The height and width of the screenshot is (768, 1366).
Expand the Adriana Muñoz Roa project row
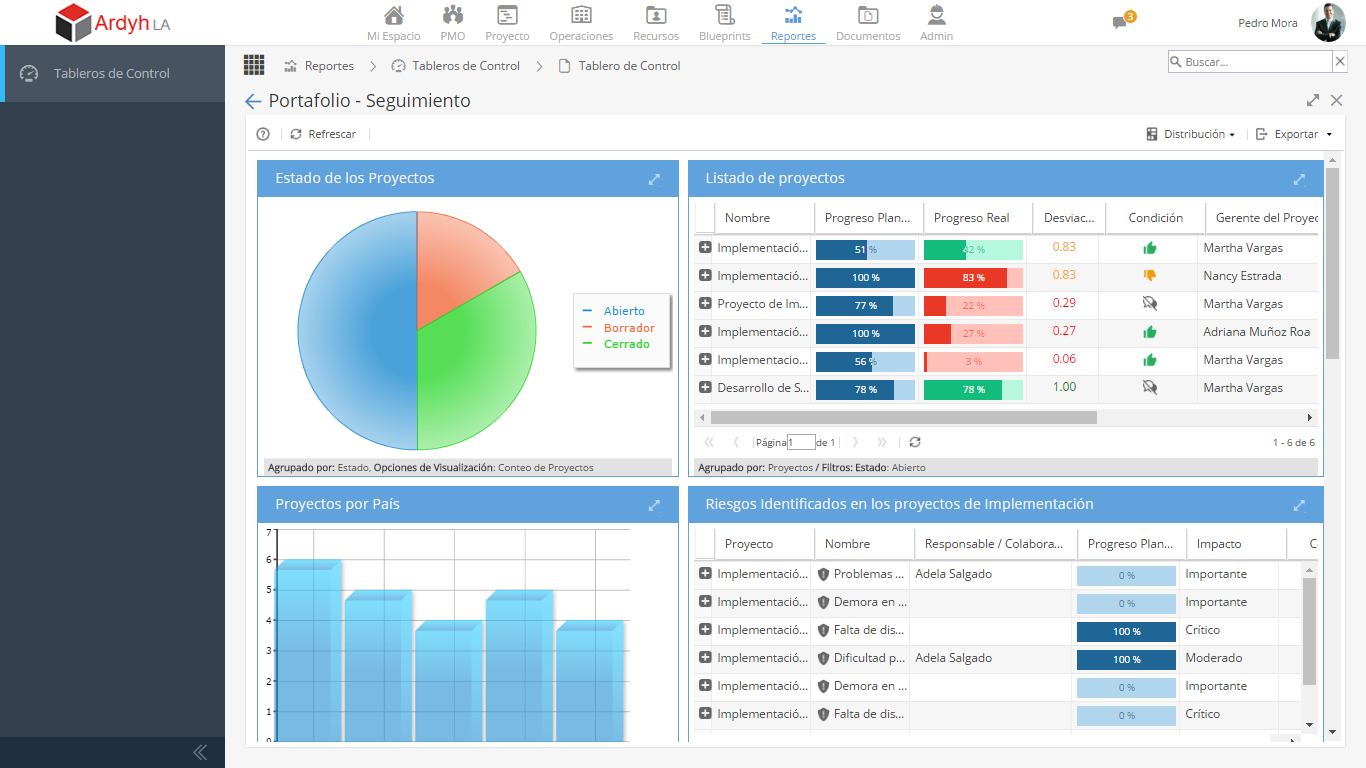point(705,331)
